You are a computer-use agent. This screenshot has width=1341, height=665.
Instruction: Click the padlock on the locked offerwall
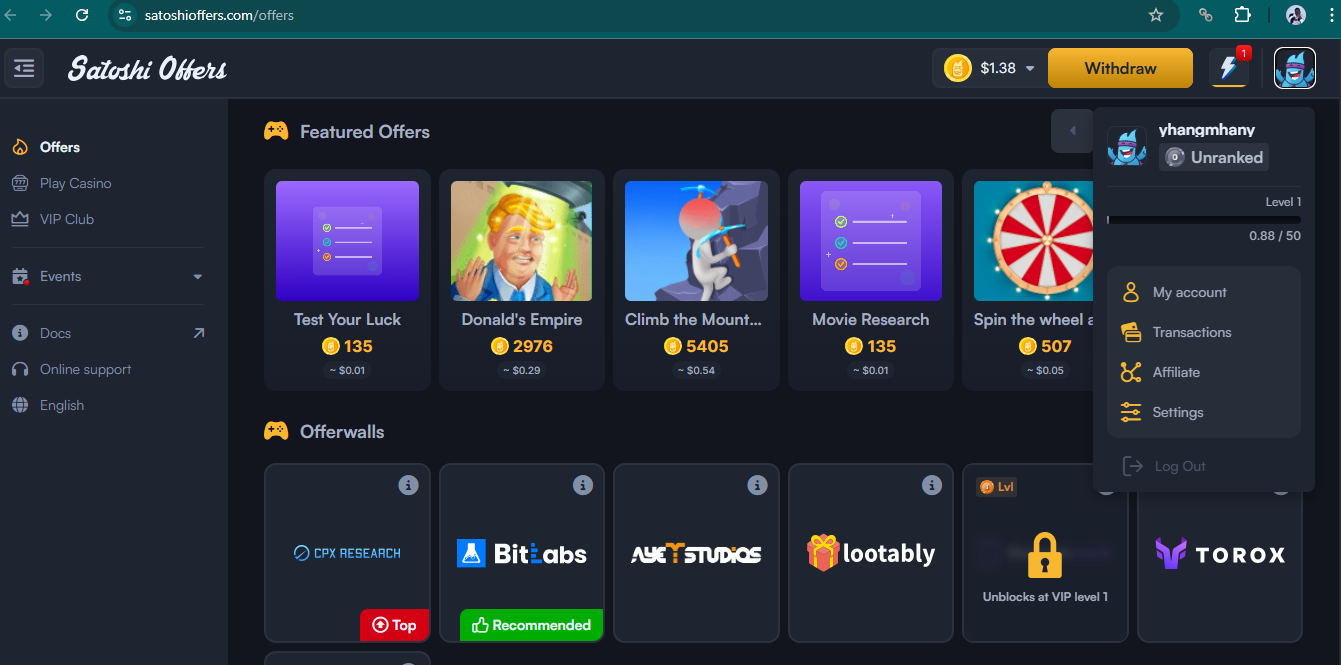coord(1045,556)
